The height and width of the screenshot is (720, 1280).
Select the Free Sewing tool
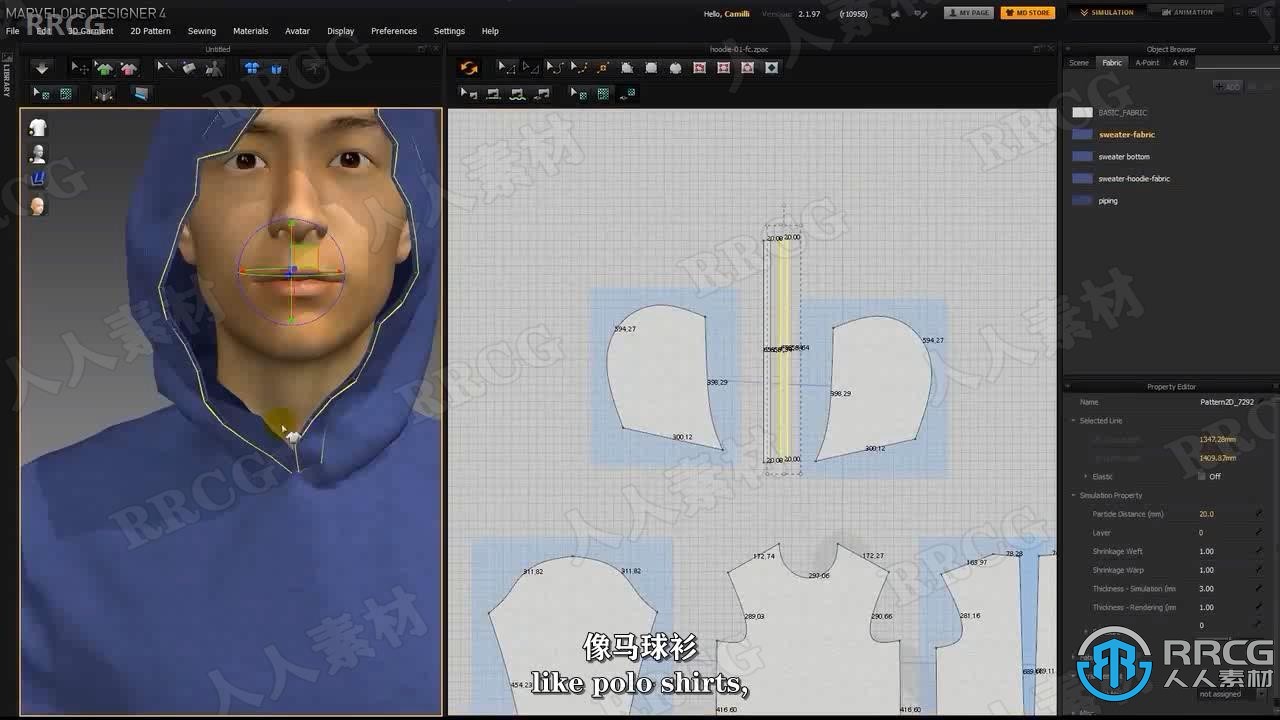click(517, 93)
